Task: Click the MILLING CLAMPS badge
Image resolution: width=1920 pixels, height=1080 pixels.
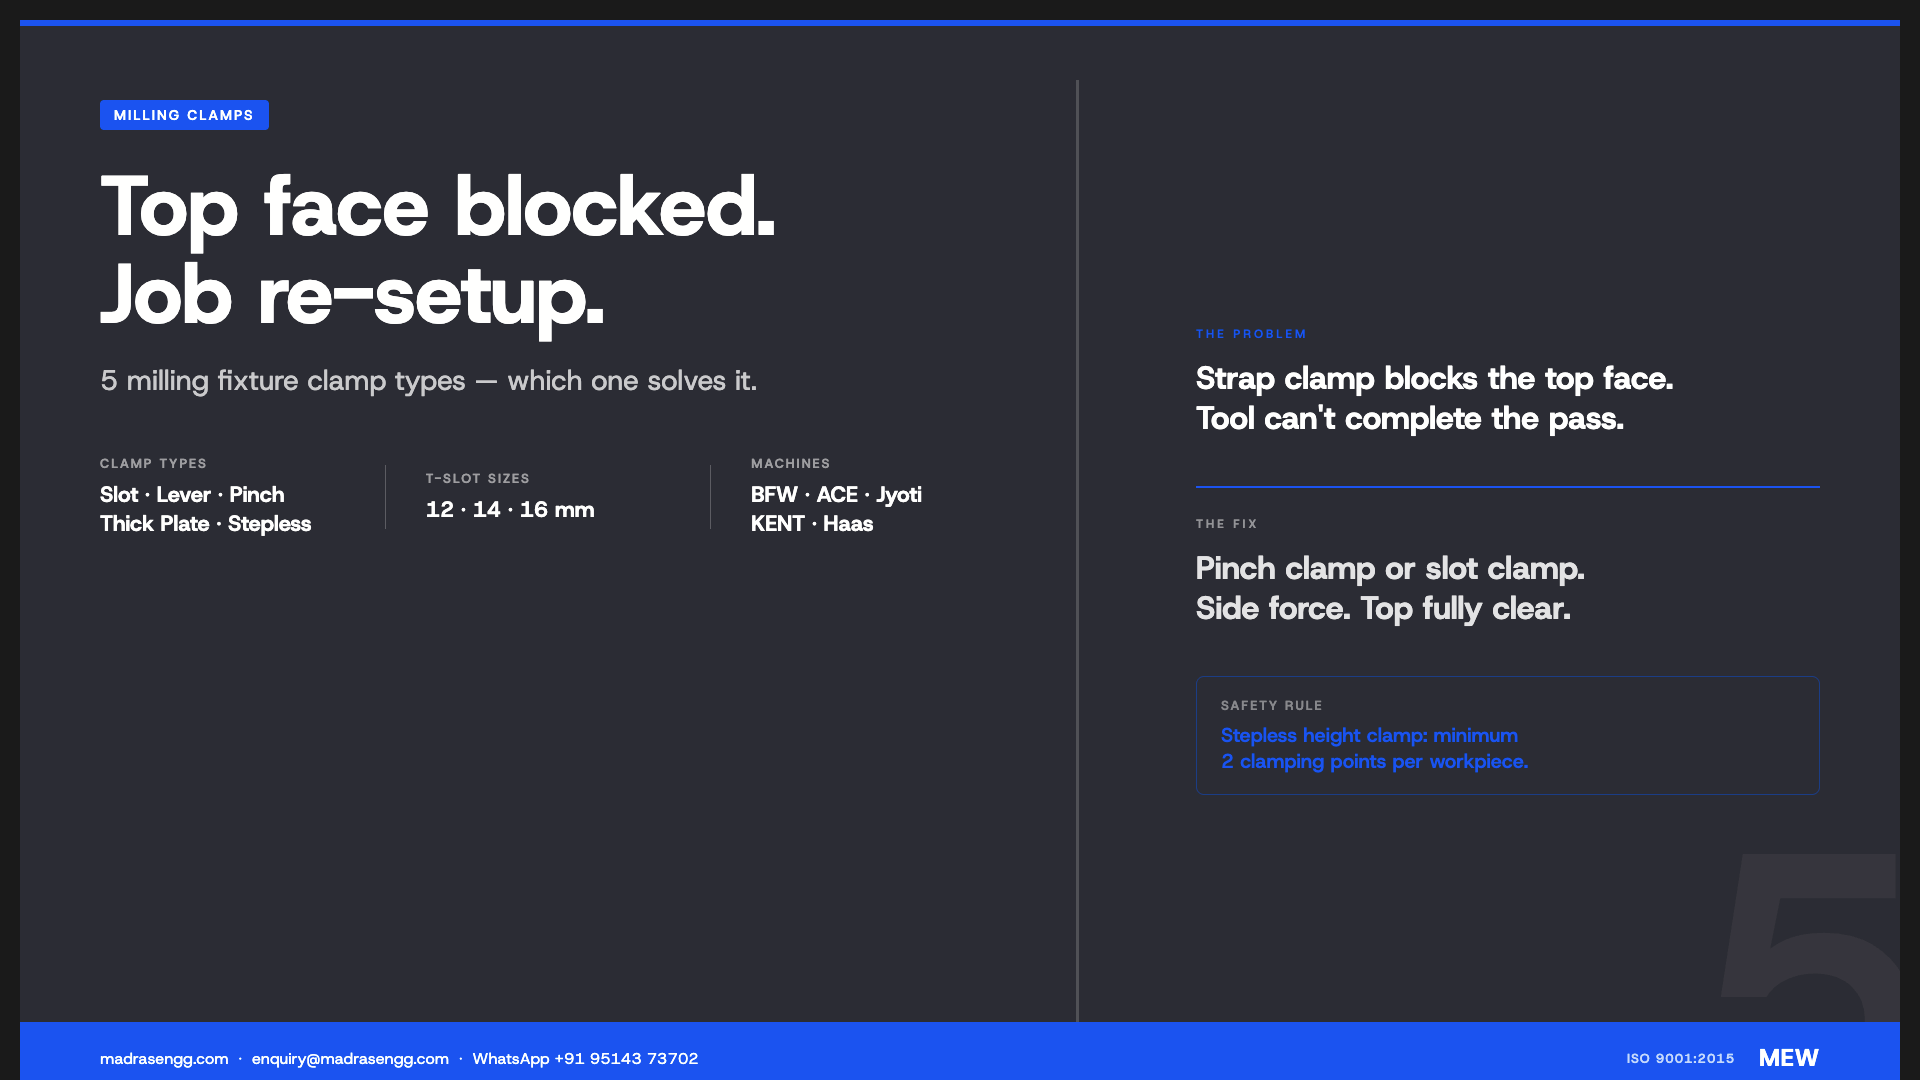Action: click(184, 115)
